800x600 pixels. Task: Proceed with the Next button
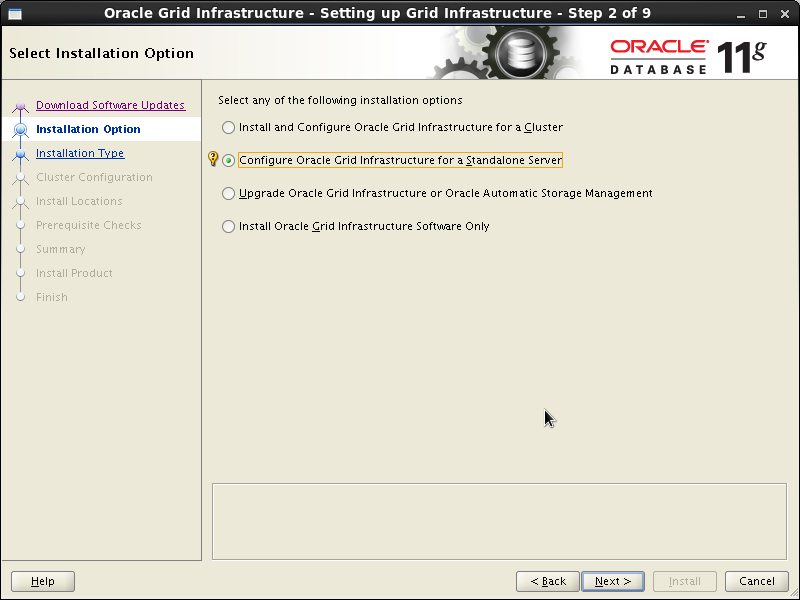pyautogui.click(x=613, y=581)
